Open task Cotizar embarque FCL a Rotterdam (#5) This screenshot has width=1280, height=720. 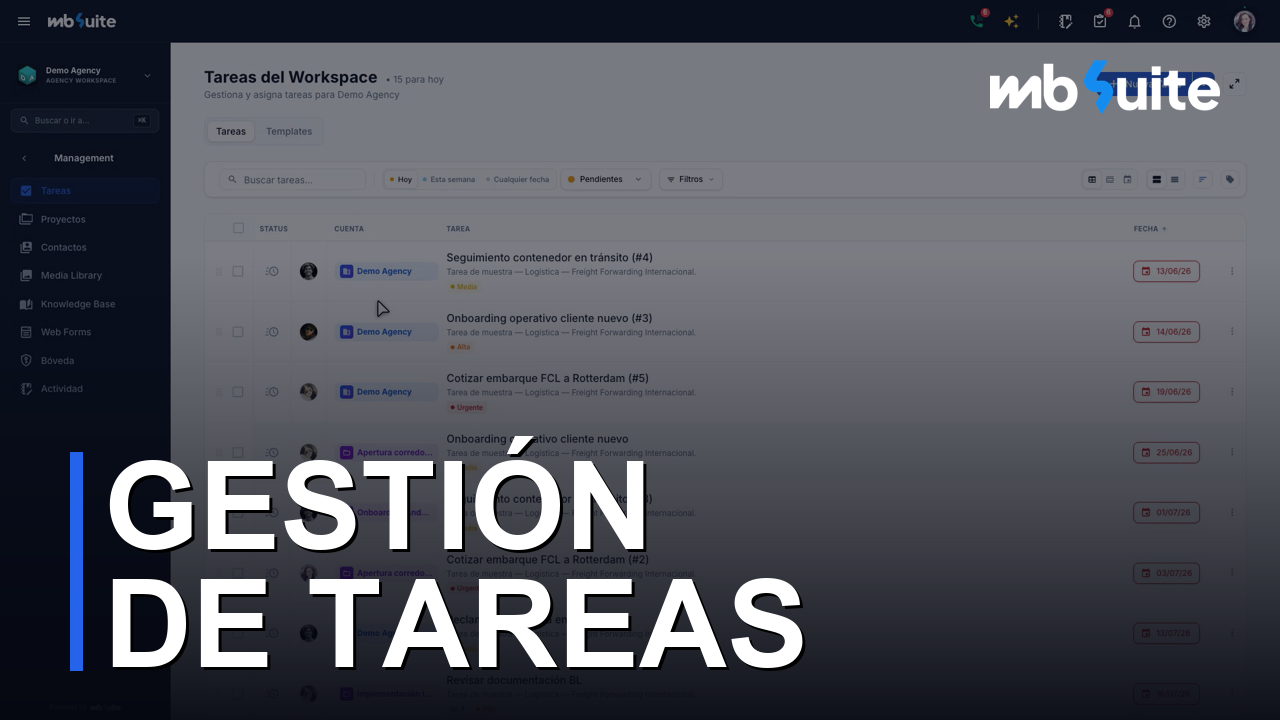tap(547, 378)
